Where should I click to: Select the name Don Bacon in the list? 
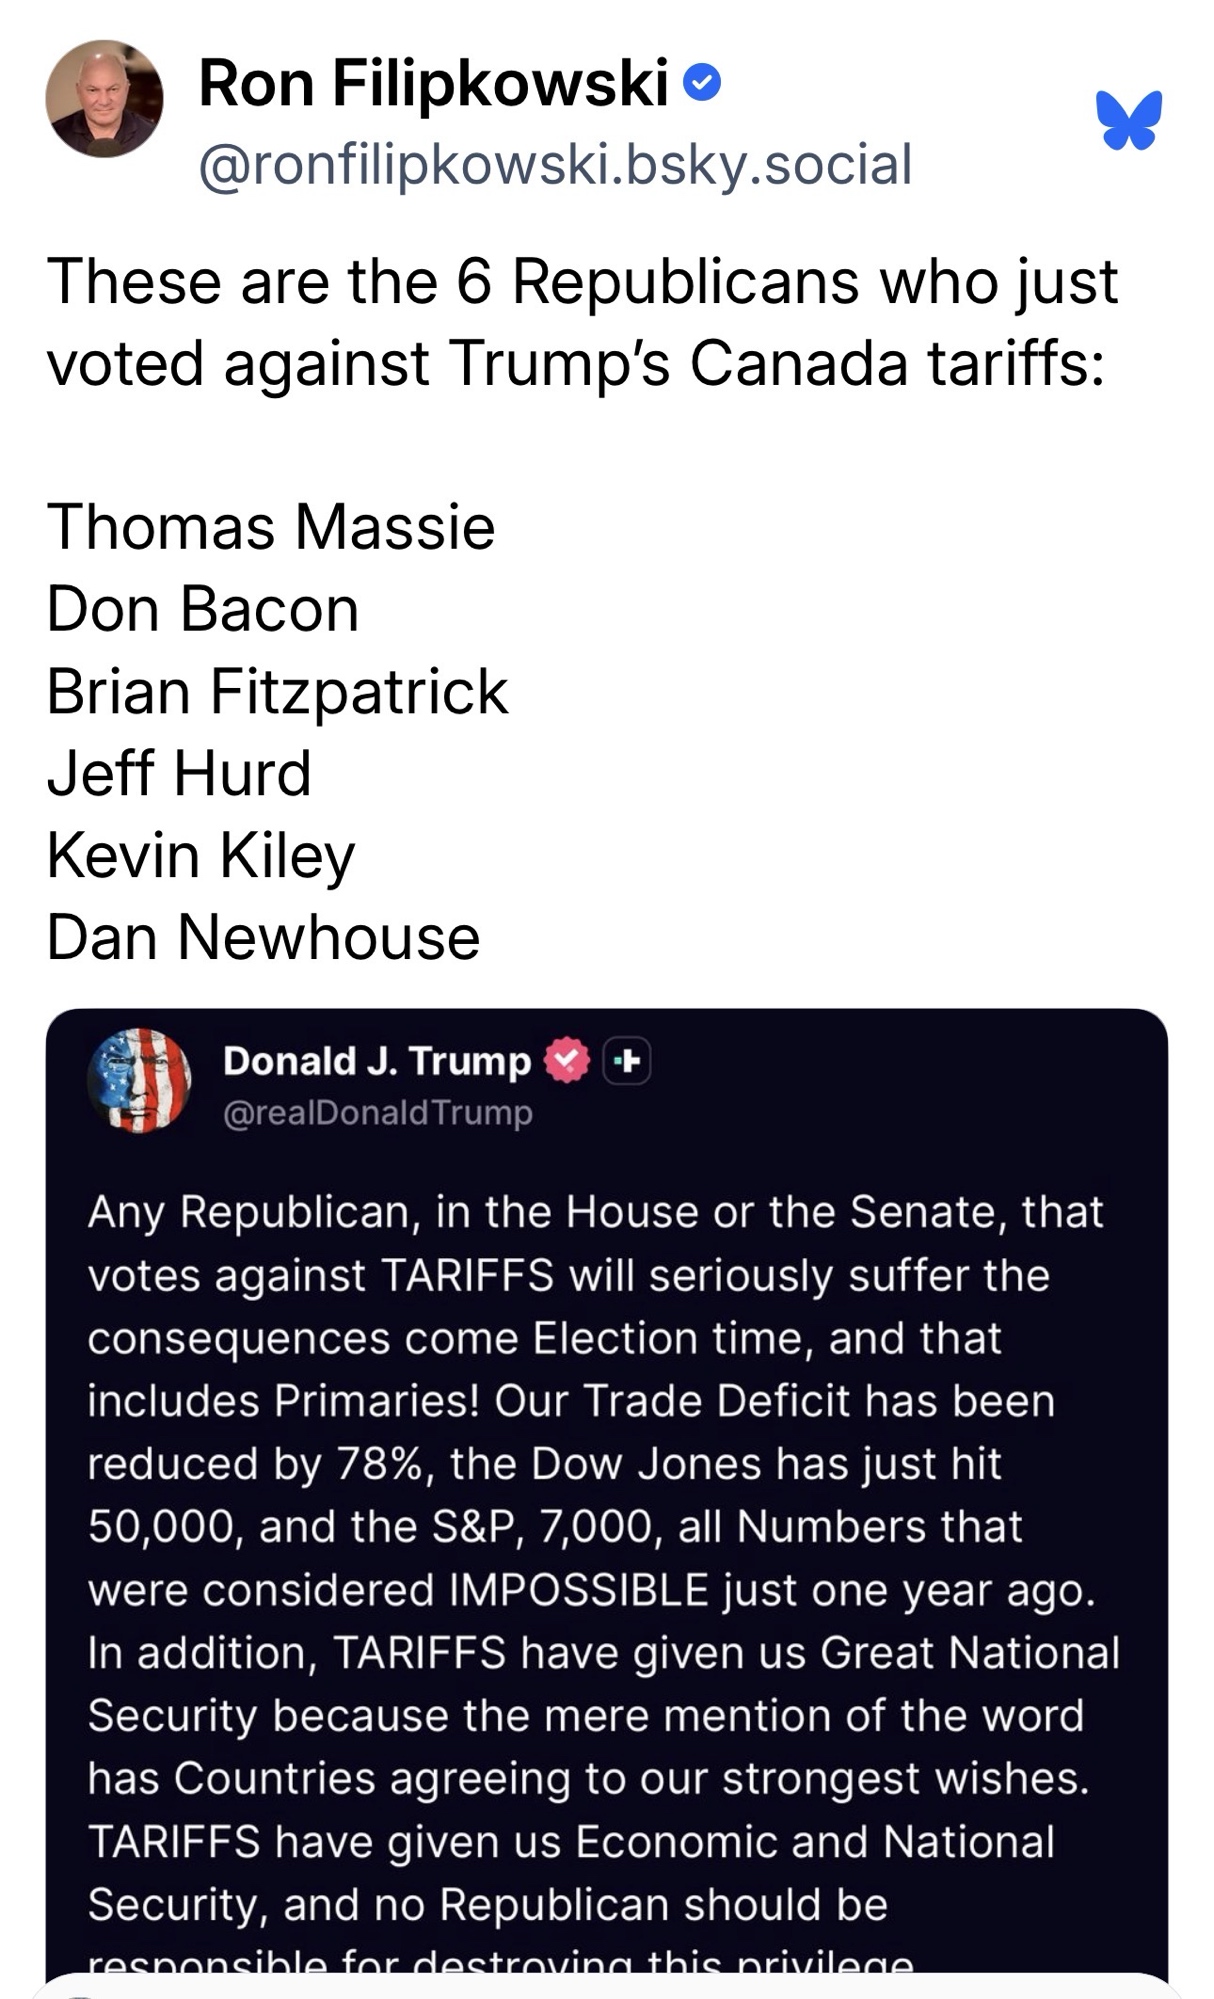point(203,609)
